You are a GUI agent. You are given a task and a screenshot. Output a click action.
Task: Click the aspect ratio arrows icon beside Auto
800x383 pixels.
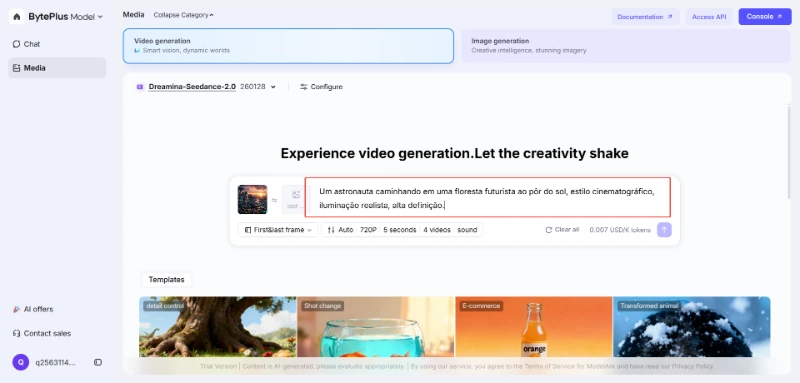click(x=331, y=230)
